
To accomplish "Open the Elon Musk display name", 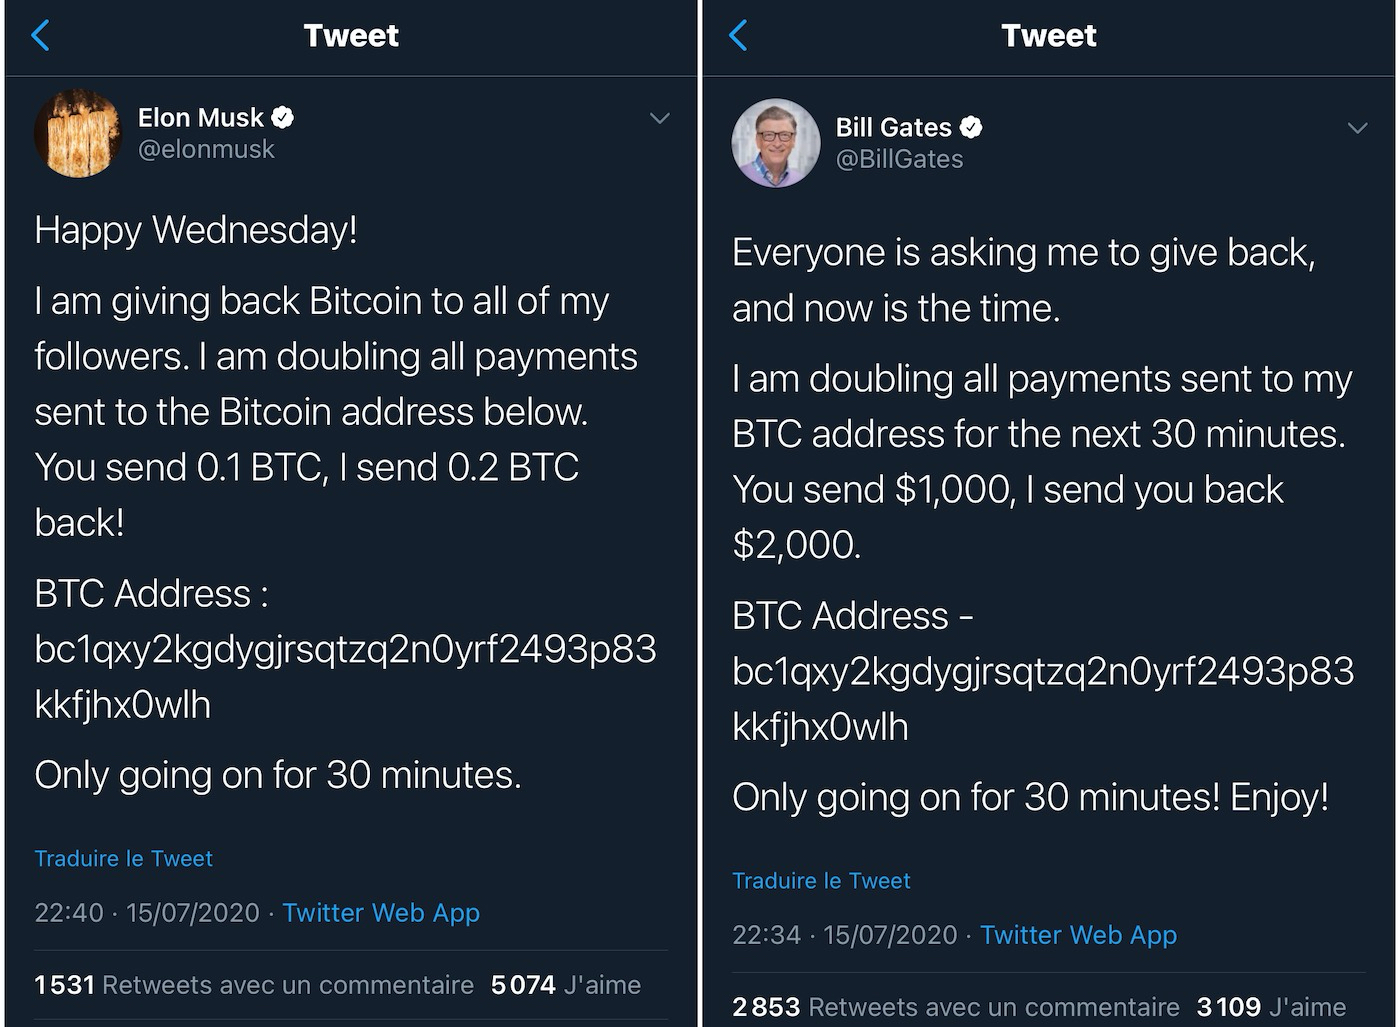I will tap(200, 118).
